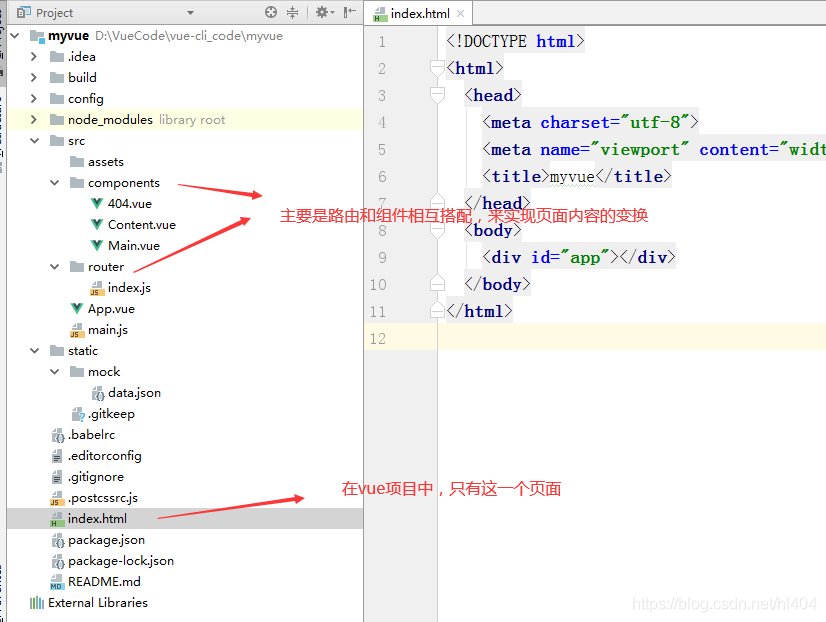Screen dimensions: 826x622
Task: Open the Project panel settings gear
Action: tap(322, 12)
